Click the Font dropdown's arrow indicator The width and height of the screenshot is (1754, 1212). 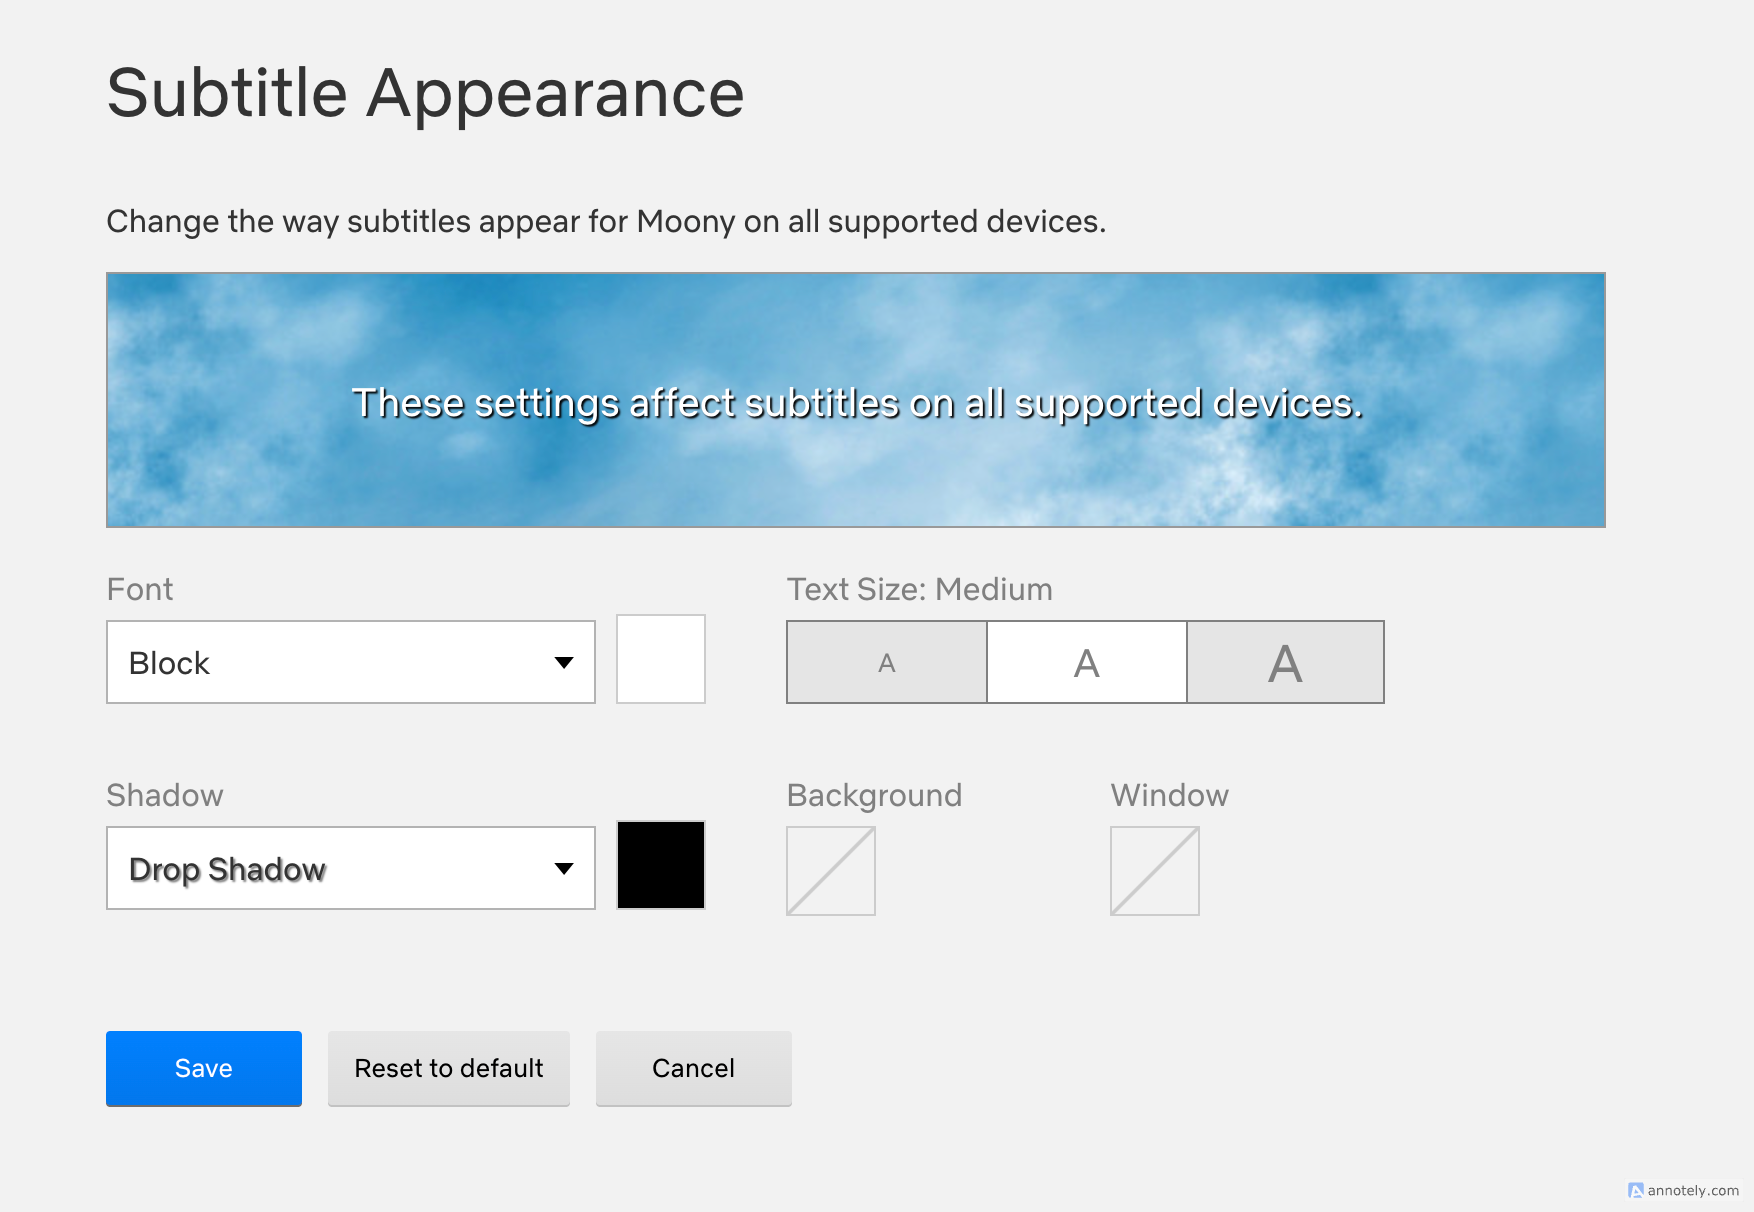[x=564, y=662]
